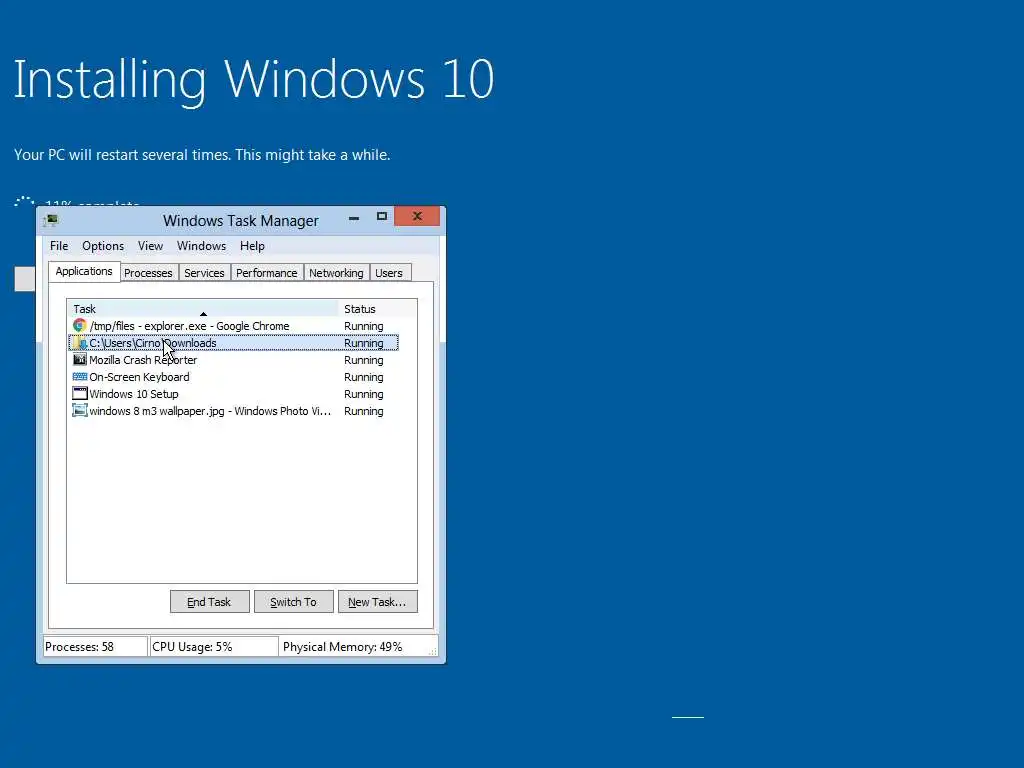Close the Windows Task Manager window

click(x=417, y=216)
